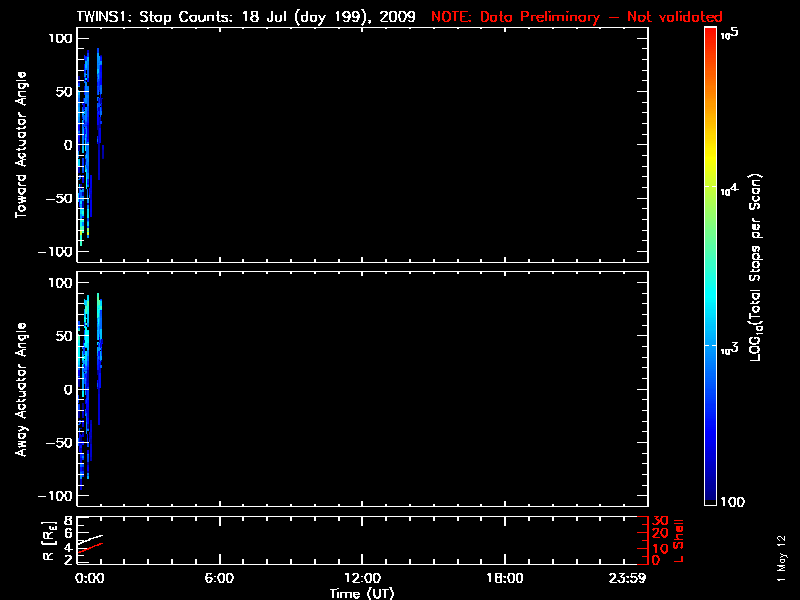Click the red L Shell curve in bottom panel
The width and height of the screenshot is (800, 600).
(x=90, y=548)
